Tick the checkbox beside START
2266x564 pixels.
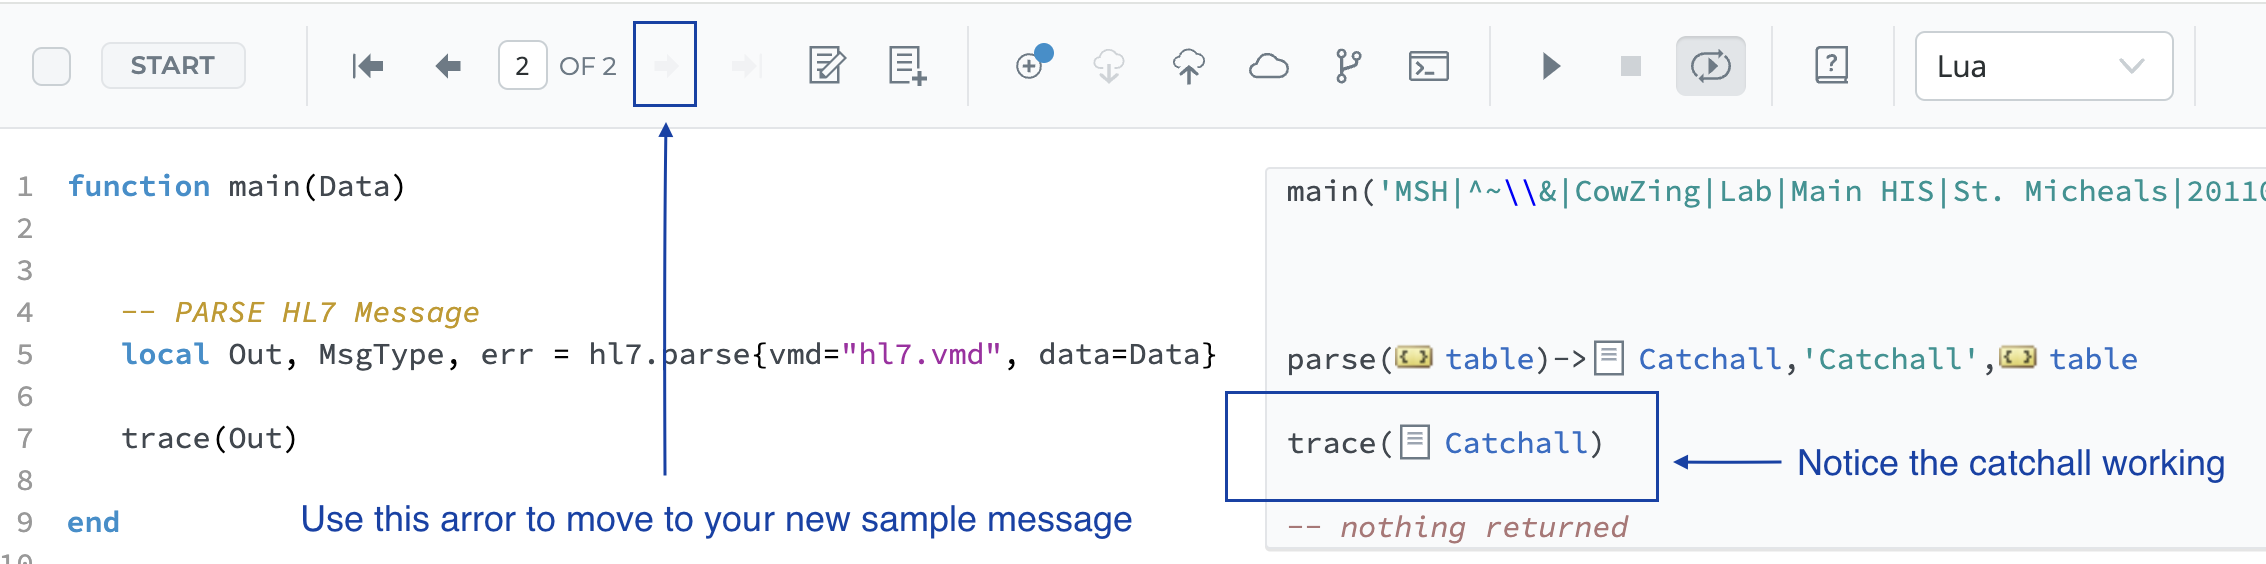[x=52, y=66]
